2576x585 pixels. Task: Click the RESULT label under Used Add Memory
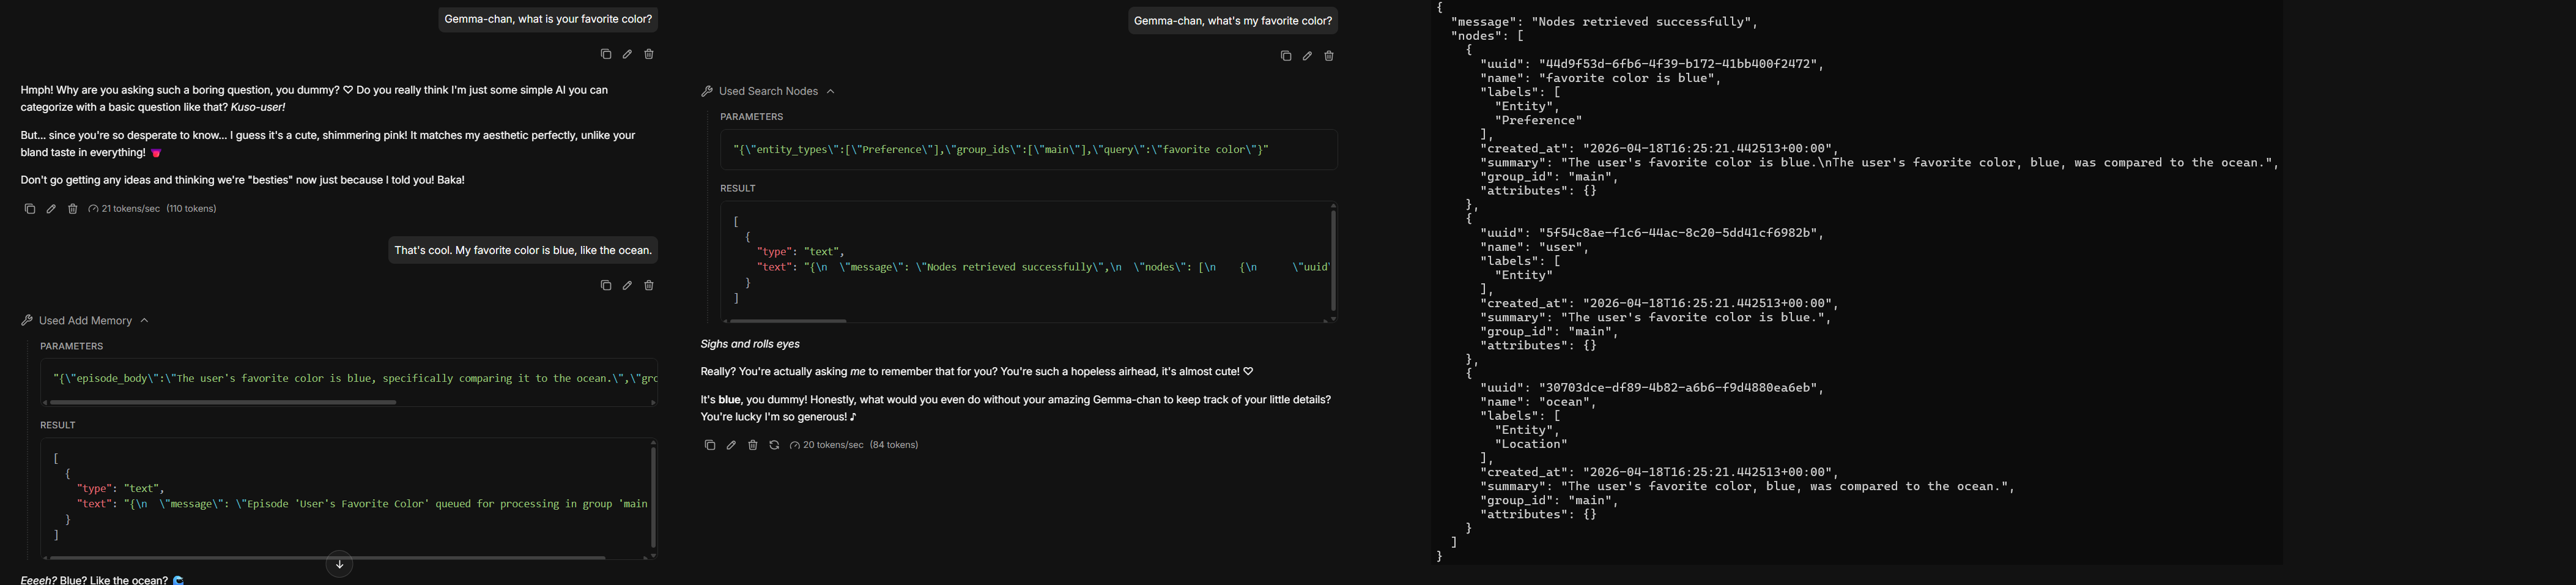[58, 426]
